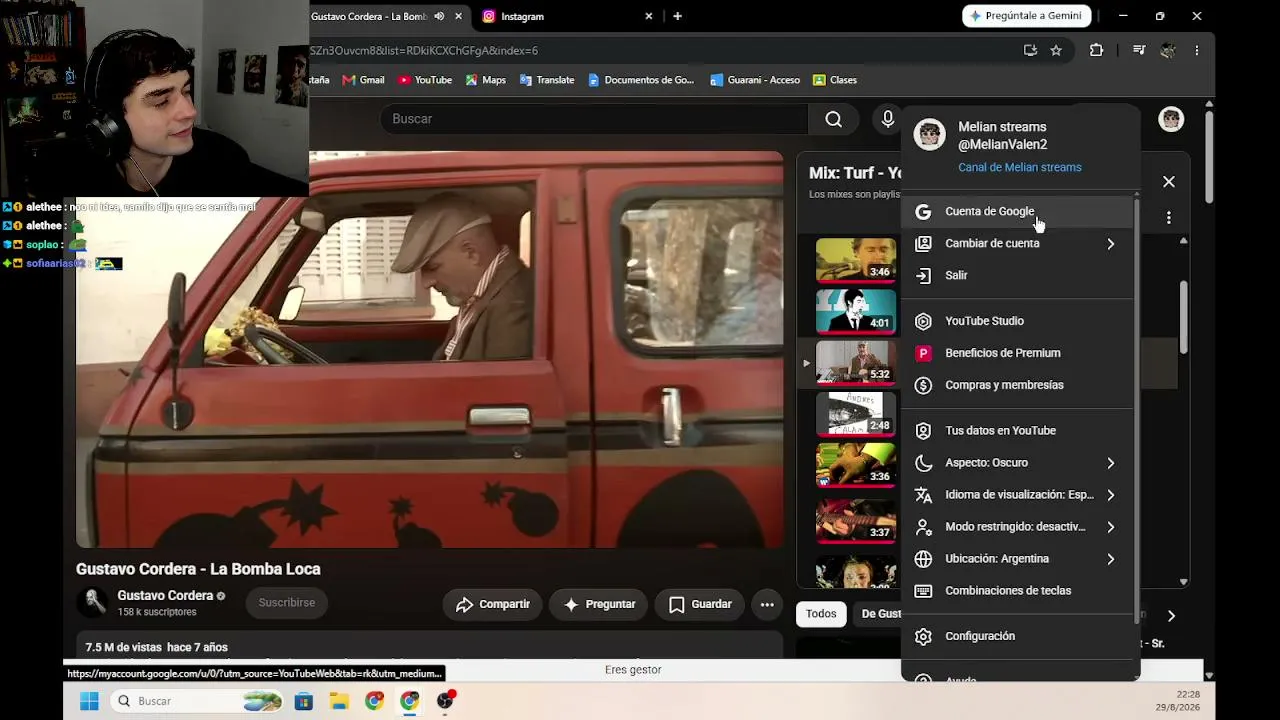Bookmark this page with the star icon
This screenshot has height=720, width=1280.
click(x=1056, y=50)
